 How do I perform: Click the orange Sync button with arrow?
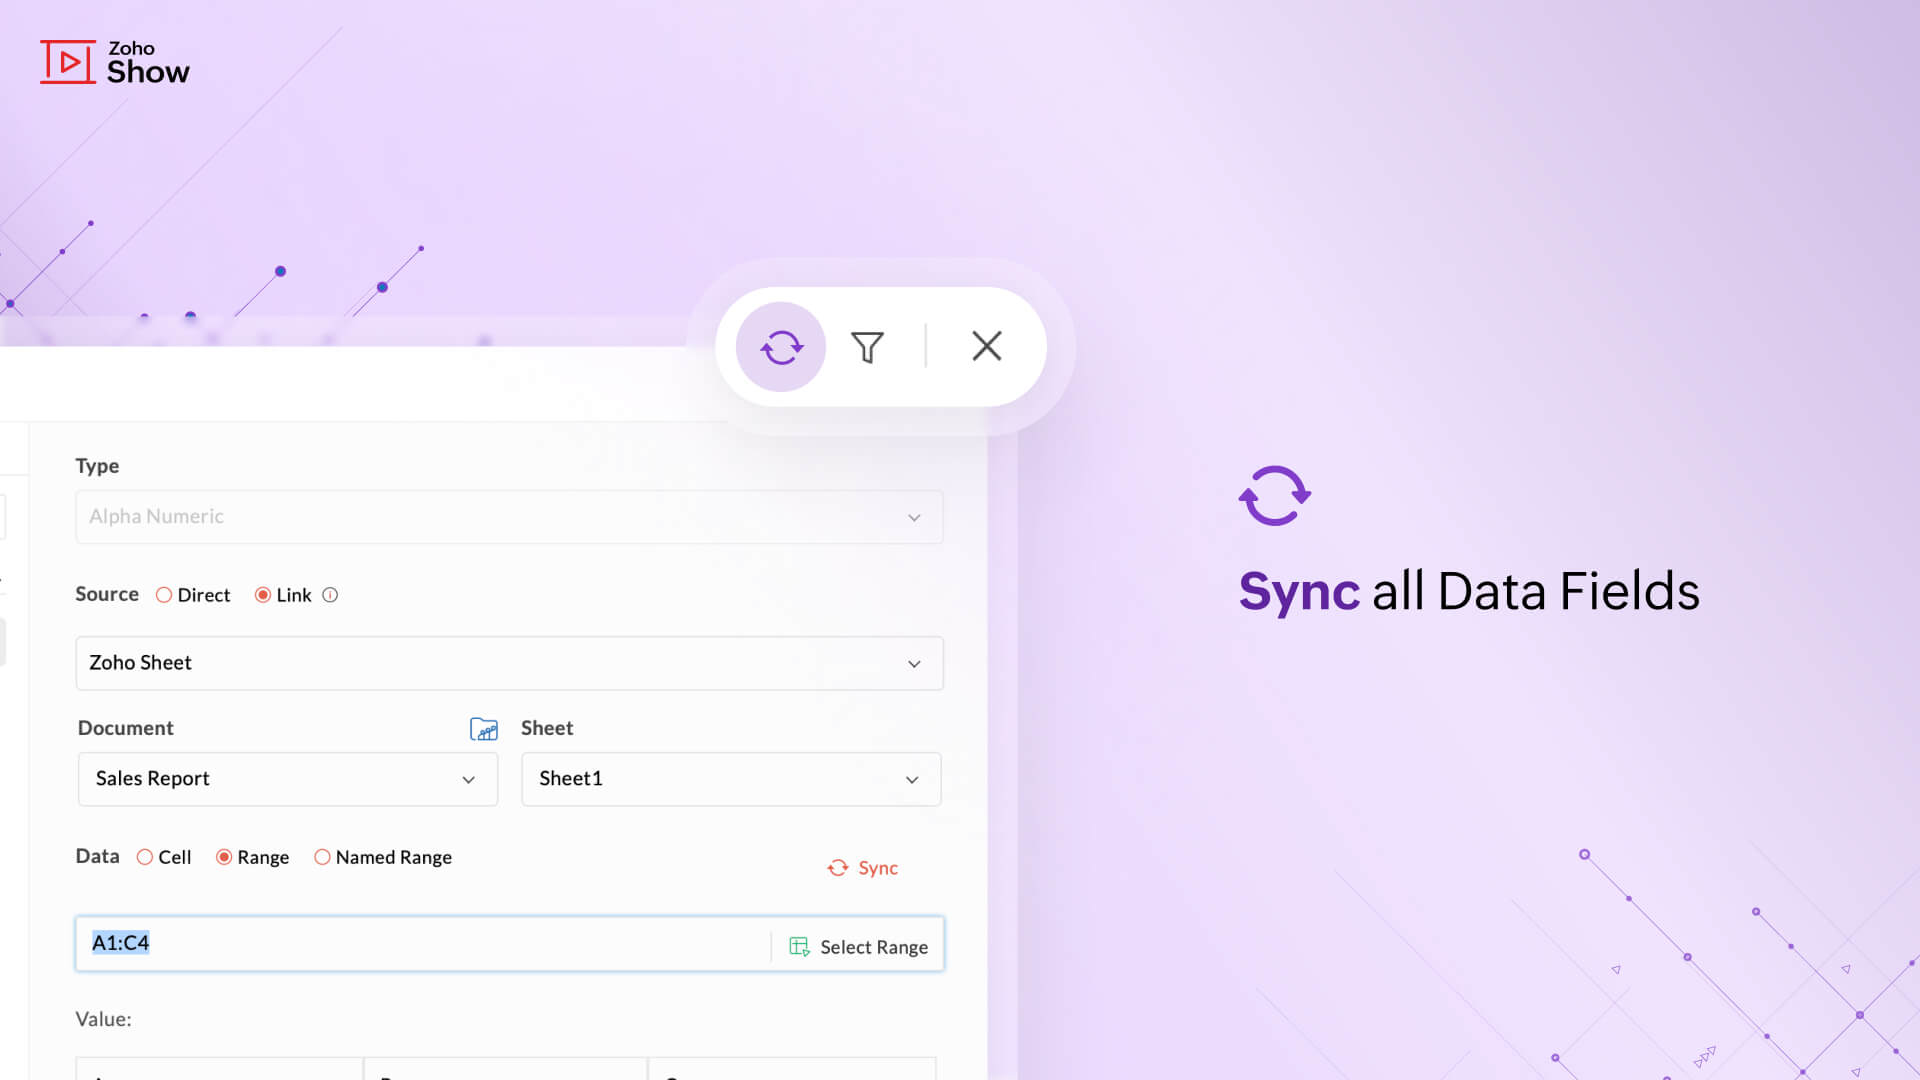tap(862, 866)
